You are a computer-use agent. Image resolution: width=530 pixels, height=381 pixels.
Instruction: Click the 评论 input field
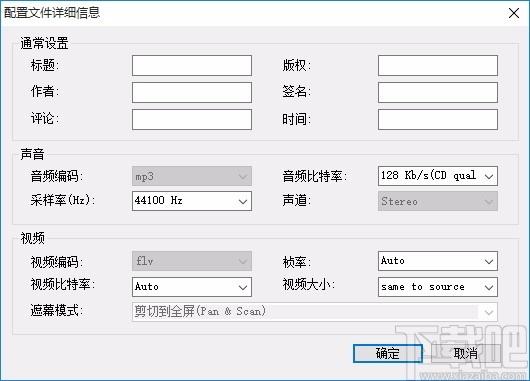coord(192,119)
